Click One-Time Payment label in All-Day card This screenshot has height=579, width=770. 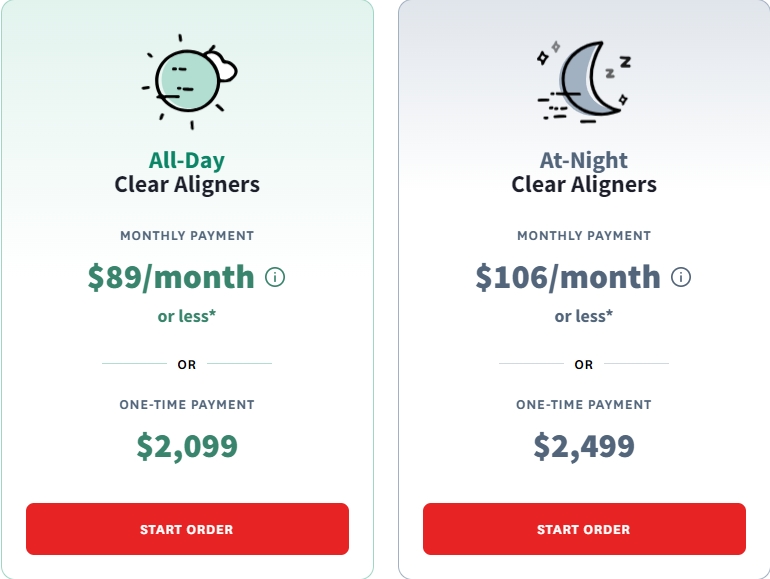187,405
